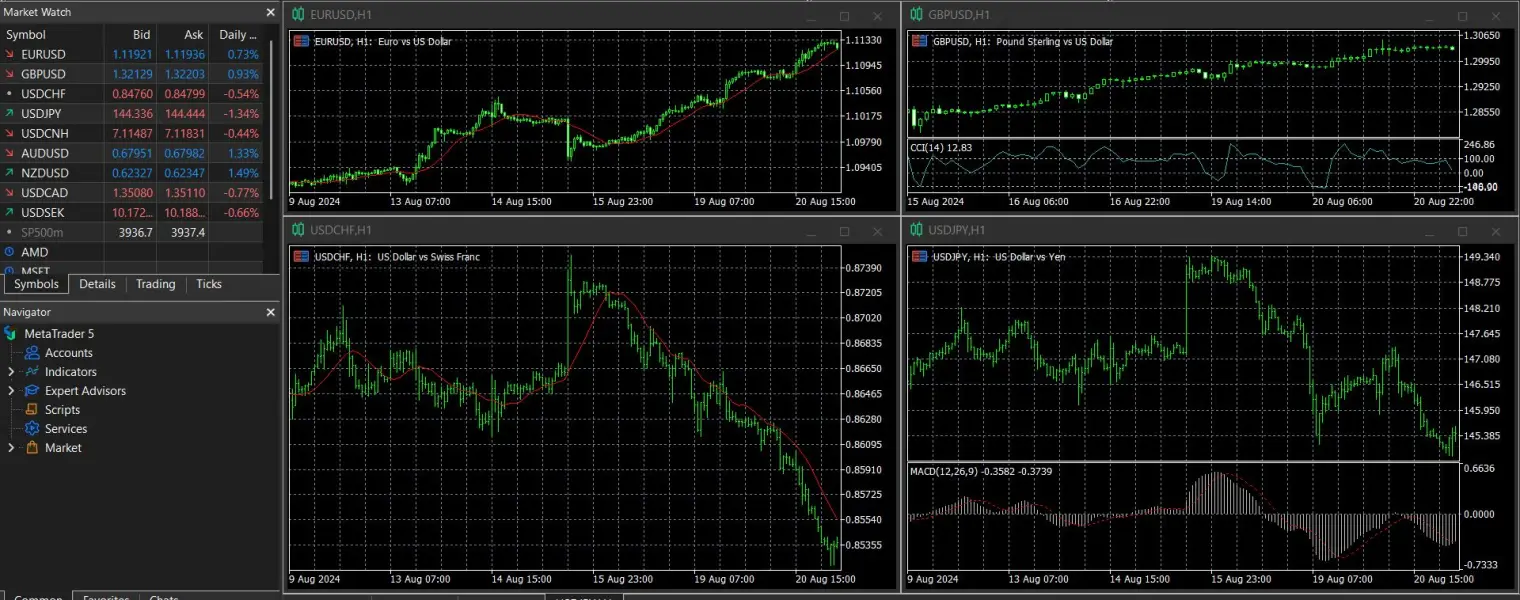Expand the Expert Advisors tree node
Image resolution: width=1520 pixels, height=600 pixels.
[x=11, y=391]
